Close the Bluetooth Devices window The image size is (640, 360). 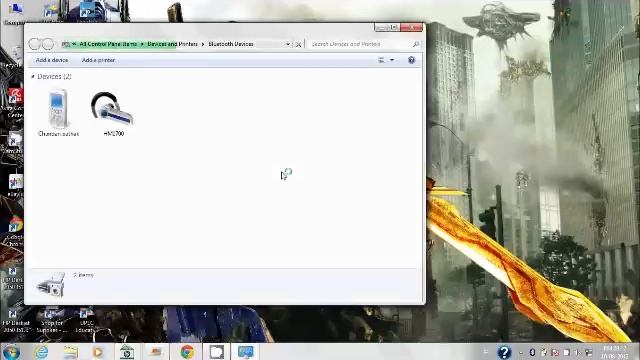coord(411,27)
